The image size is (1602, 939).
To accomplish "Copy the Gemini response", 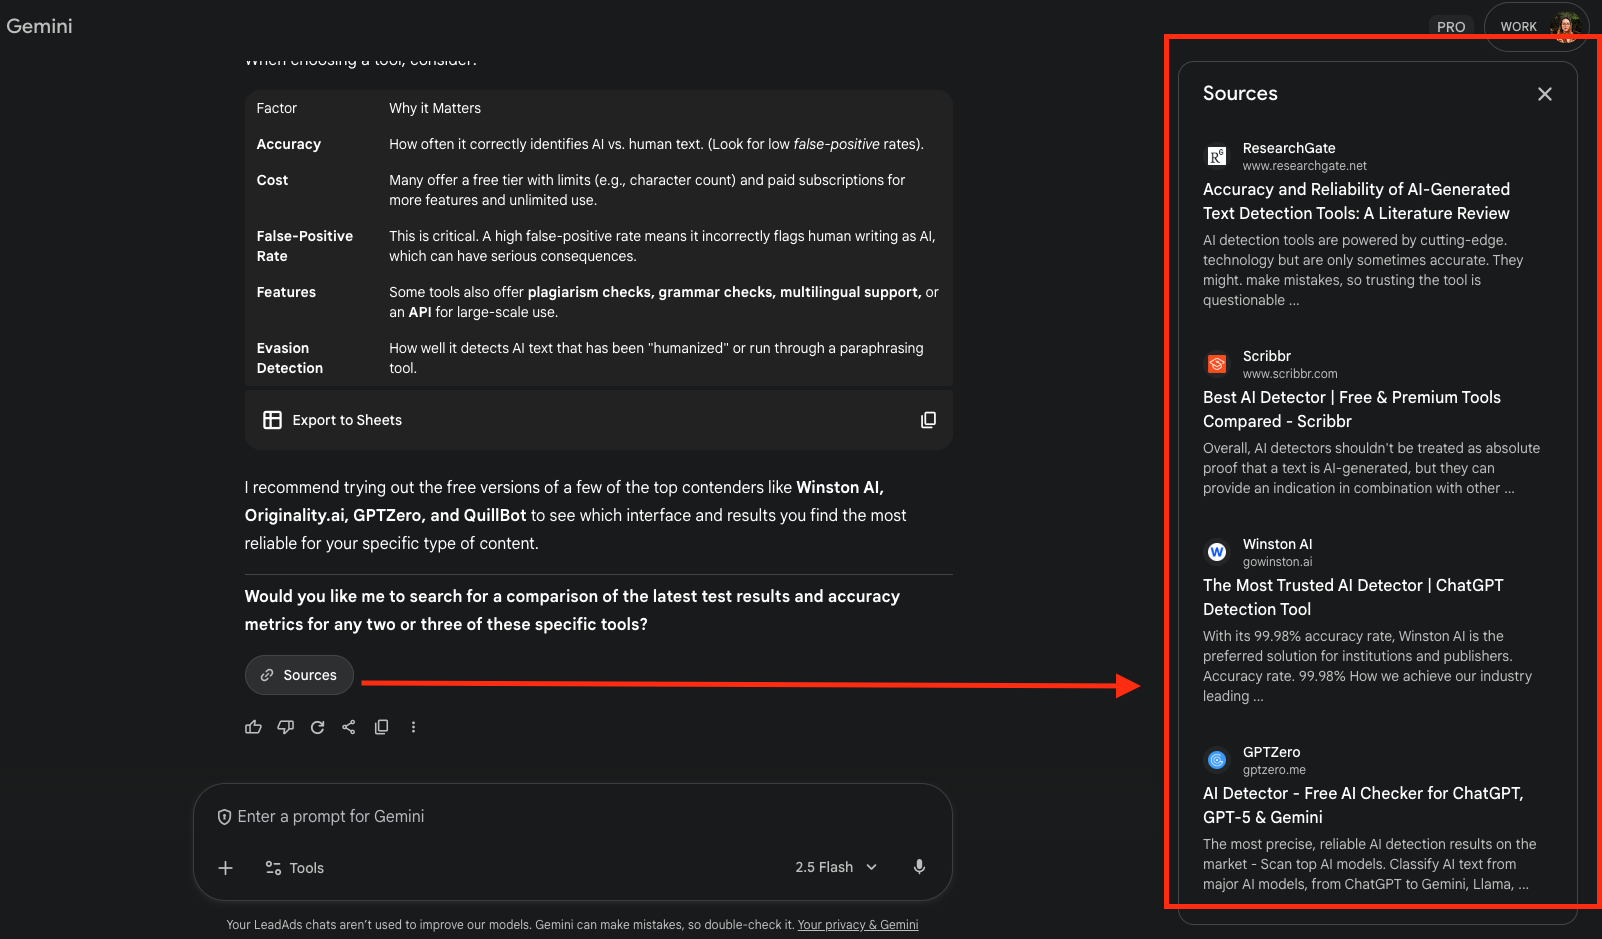I will coord(381,727).
